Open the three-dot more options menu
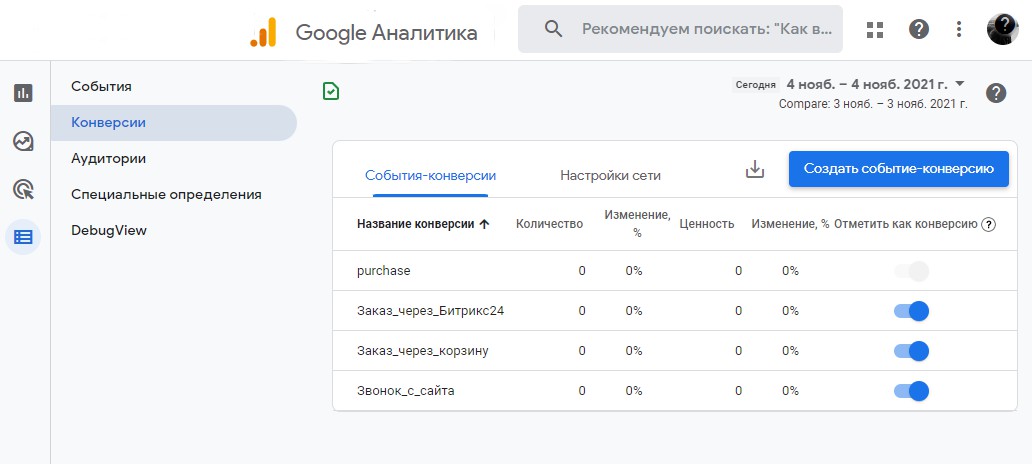1032x464 pixels. (x=959, y=29)
